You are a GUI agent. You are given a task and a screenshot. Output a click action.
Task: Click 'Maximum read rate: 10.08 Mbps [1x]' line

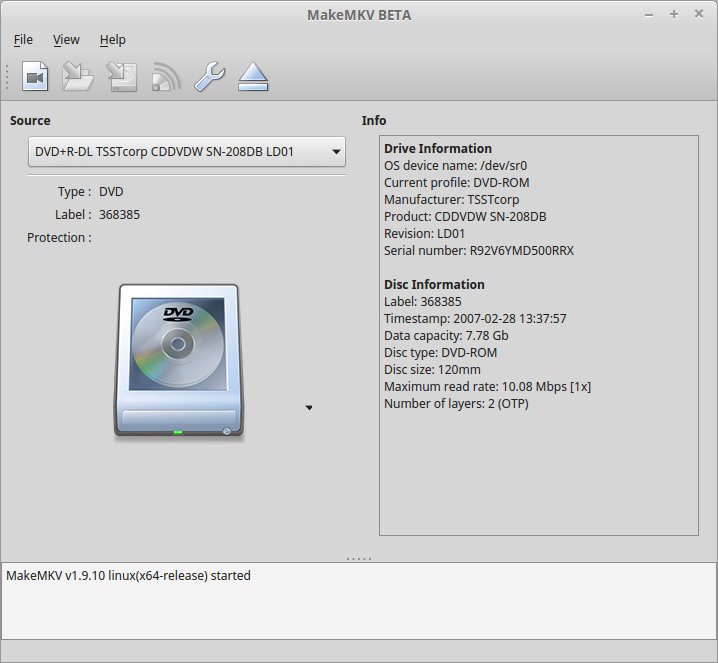click(487, 386)
